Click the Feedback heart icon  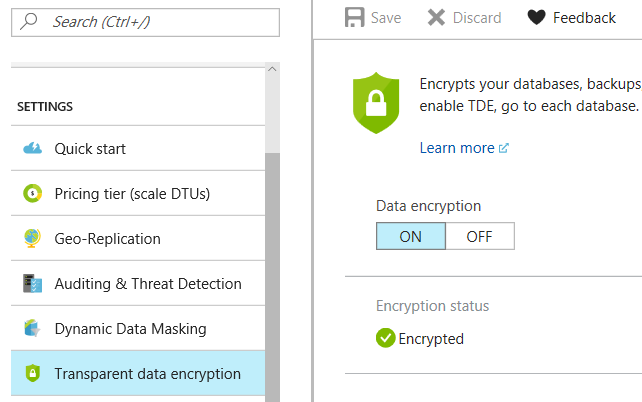[537, 17]
